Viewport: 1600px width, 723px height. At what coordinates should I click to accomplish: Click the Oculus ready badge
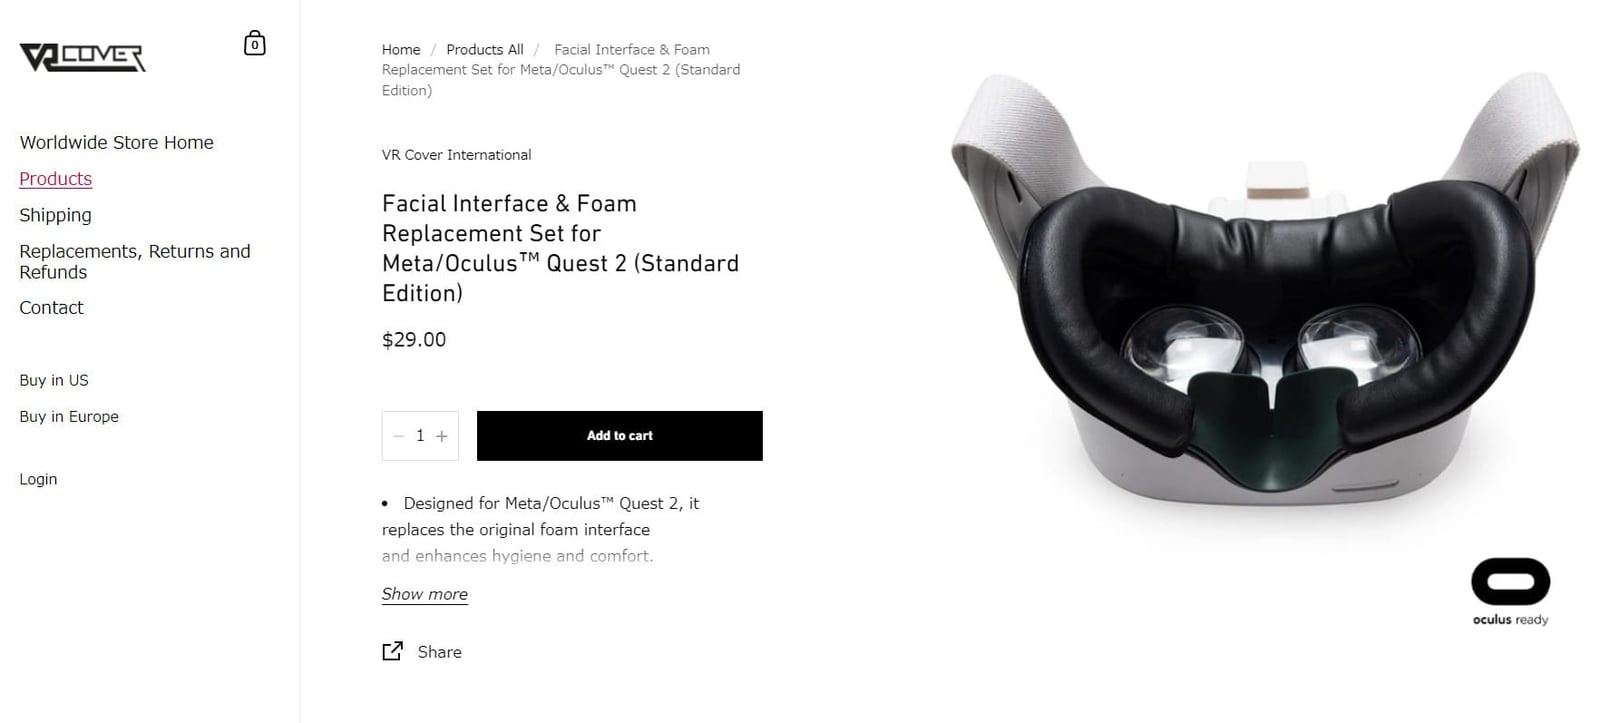coord(1510,591)
